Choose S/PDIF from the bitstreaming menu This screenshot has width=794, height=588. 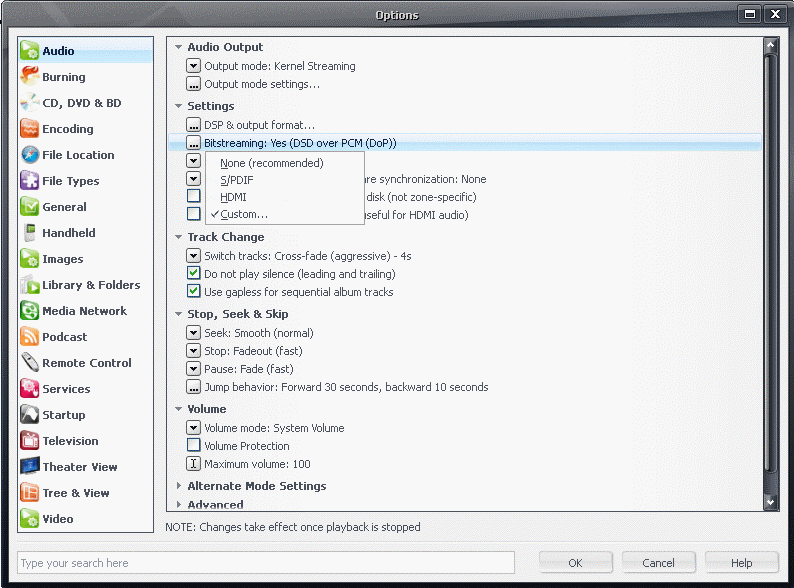(237, 180)
